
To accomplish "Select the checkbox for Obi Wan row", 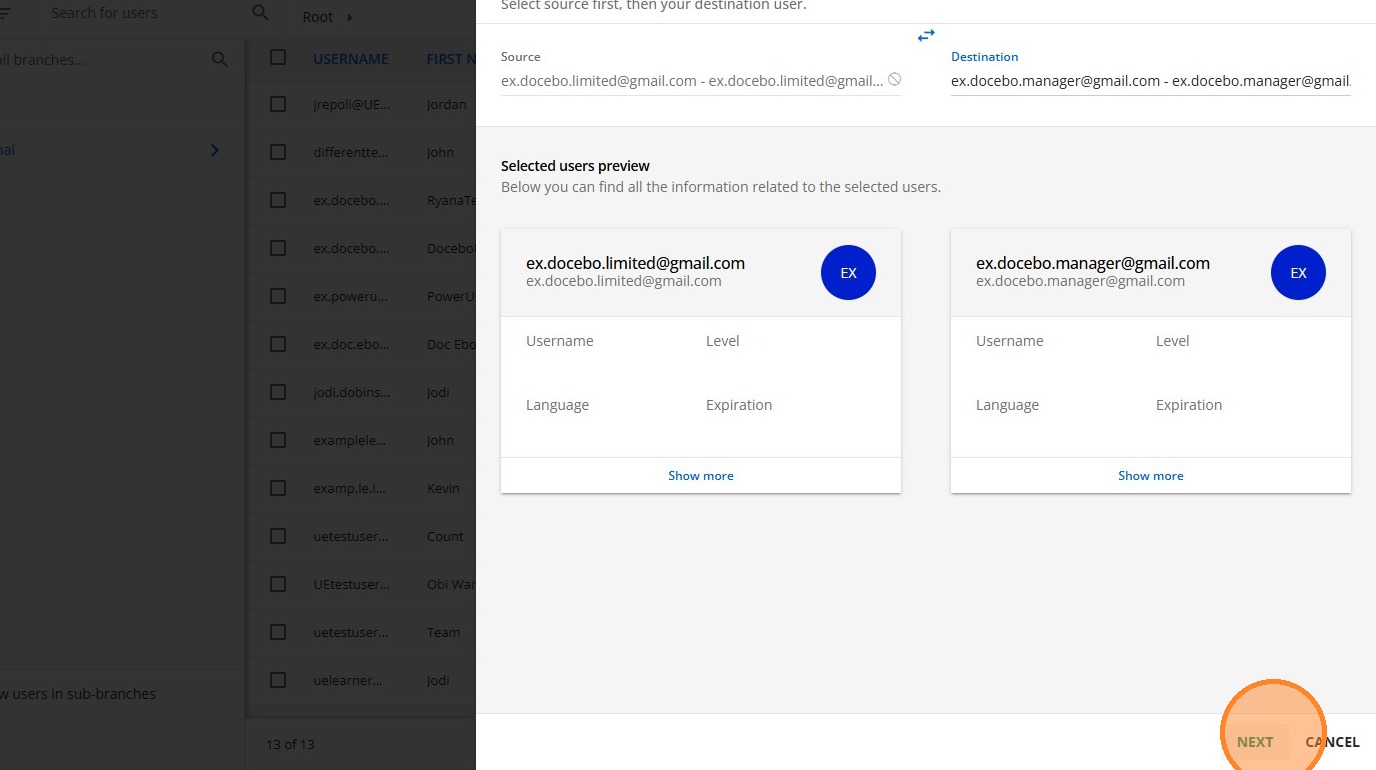I will tap(278, 584).
